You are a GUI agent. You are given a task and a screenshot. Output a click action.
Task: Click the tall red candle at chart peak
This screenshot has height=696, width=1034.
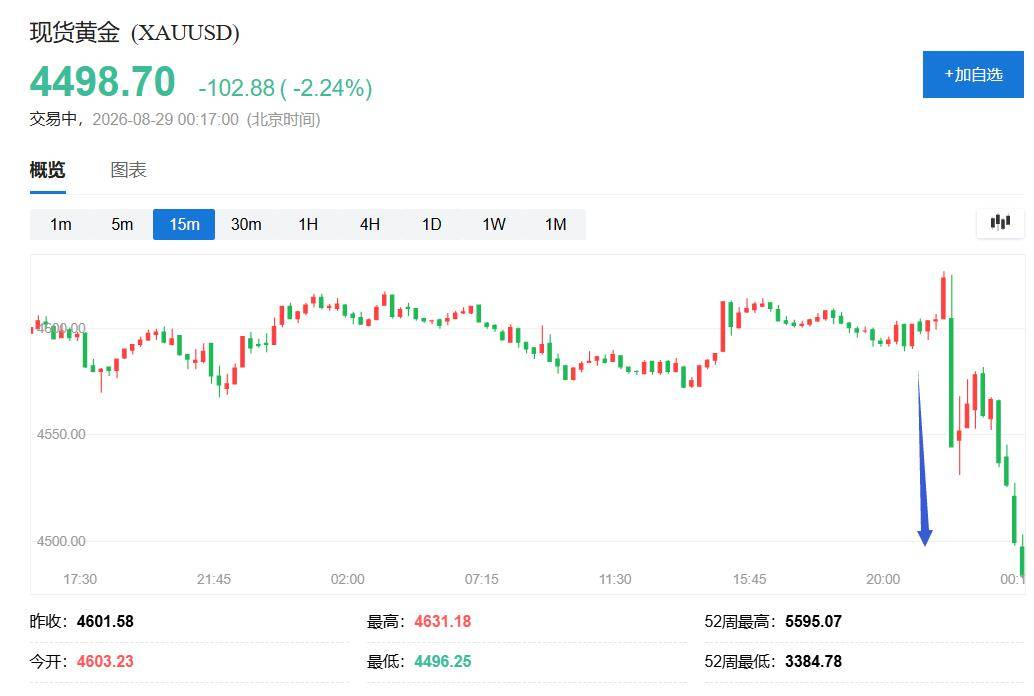coord(944,297)
